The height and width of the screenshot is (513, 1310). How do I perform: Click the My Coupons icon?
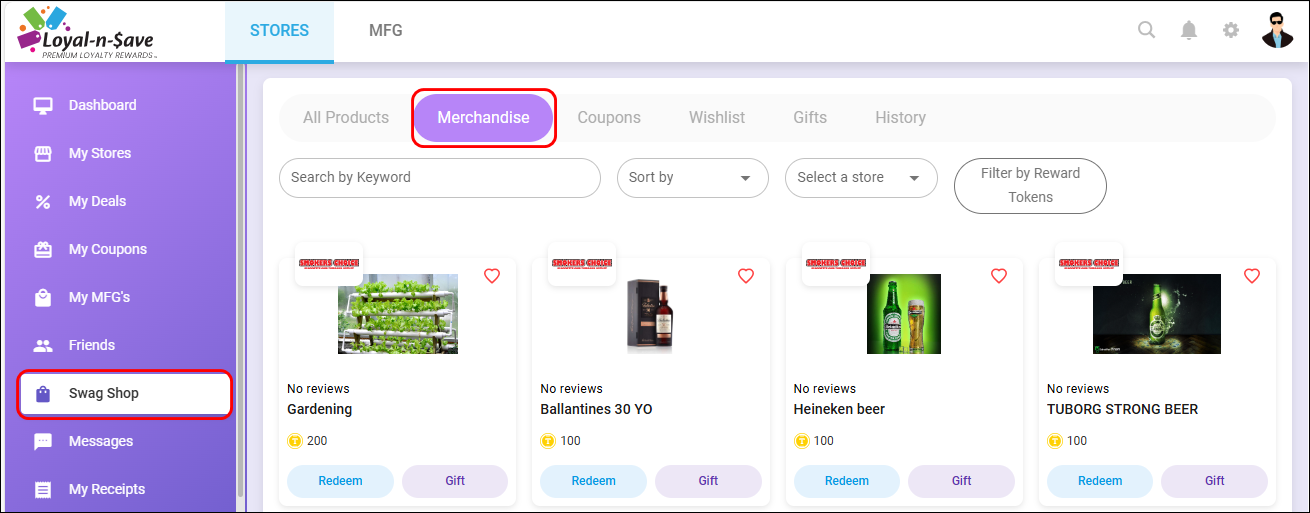click(x=43, y=249)
